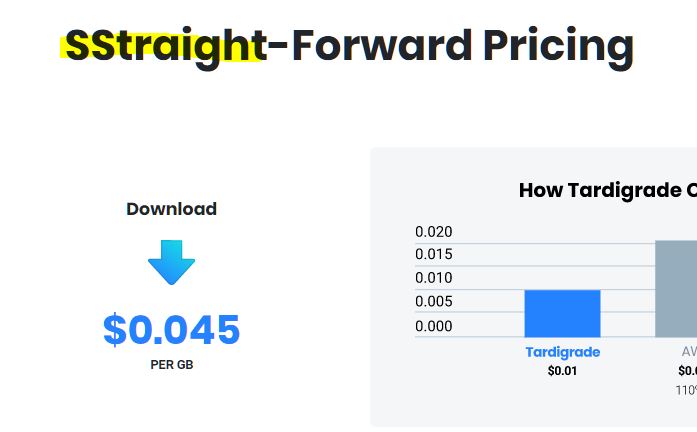Click the gray bar in the chart
This screenshot has height=432, width=697.
coord(676,288)
